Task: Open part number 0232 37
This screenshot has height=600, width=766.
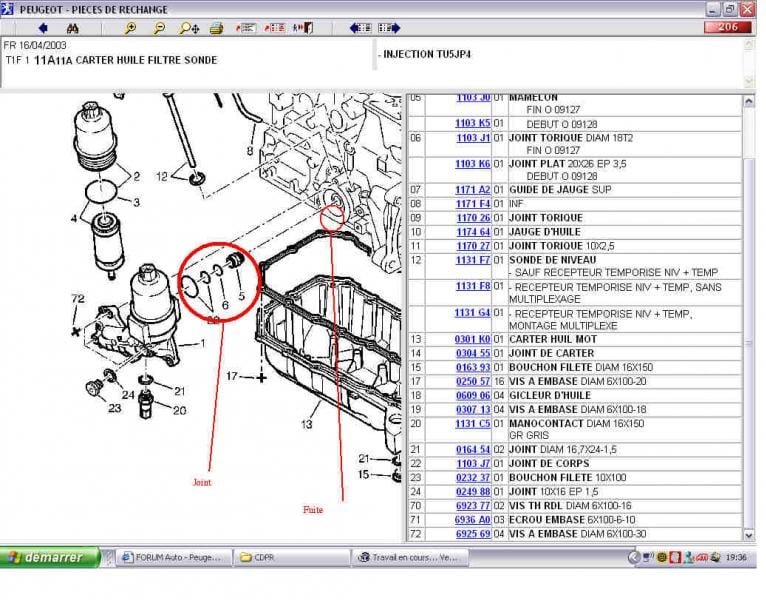Action: [x=473, y=477]
